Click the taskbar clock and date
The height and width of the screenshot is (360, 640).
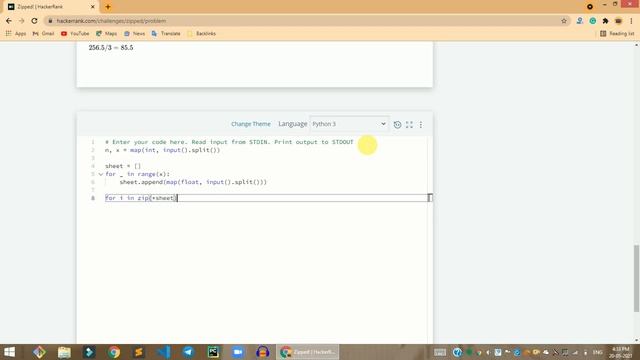[620, 352]
